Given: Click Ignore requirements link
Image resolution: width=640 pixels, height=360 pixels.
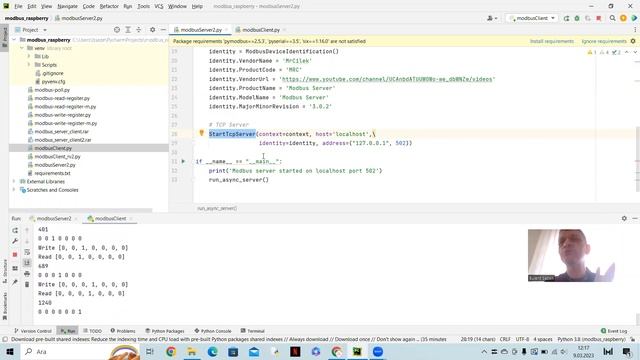Looking at the screenshot, I should click(x=604, y=41).
